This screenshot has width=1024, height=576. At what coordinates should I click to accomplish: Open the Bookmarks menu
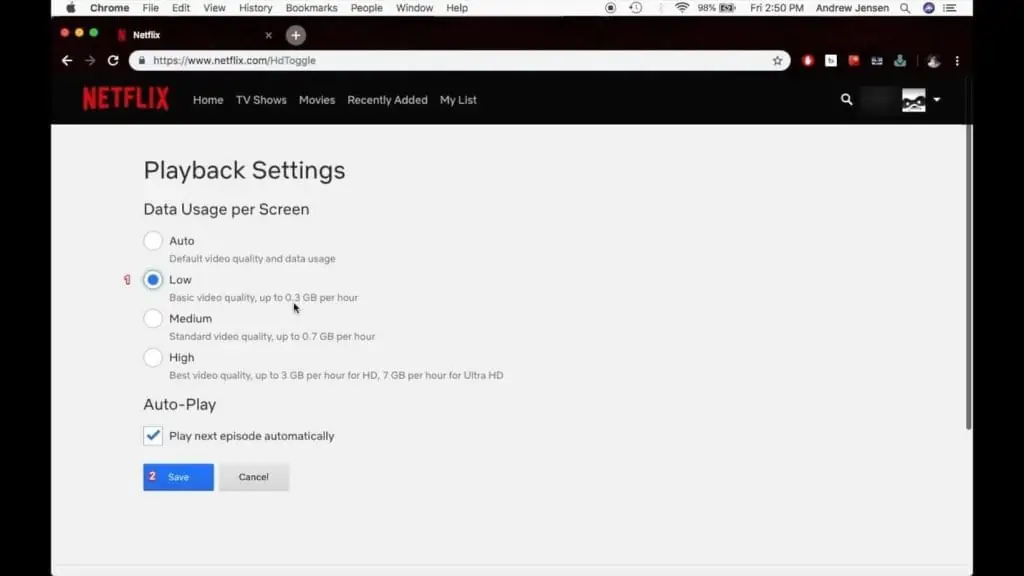tap(311, 8)
